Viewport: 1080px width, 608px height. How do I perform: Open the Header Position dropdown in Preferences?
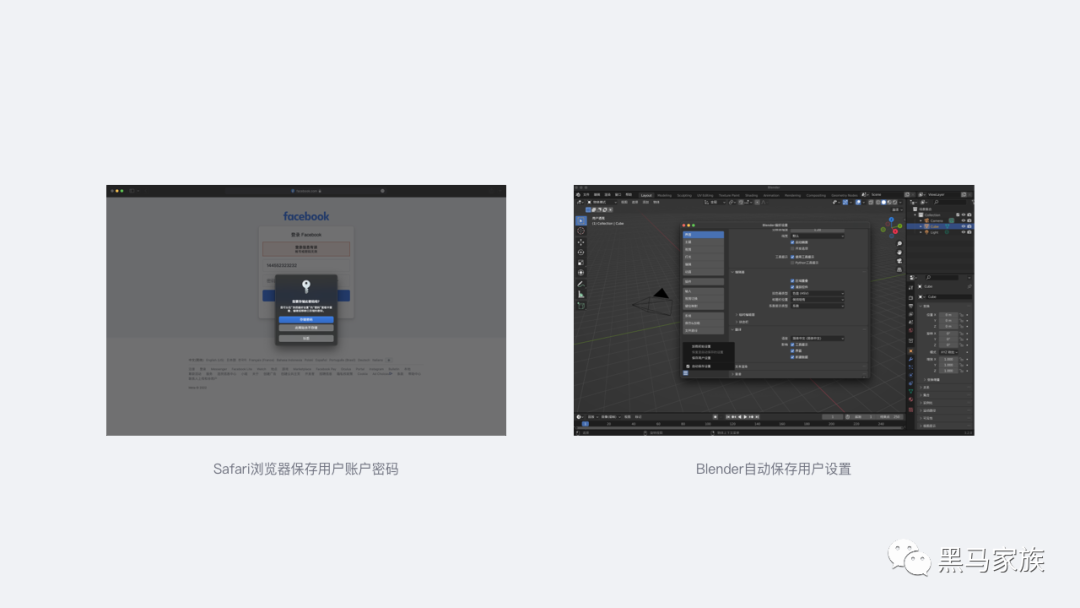pos(818,300)
